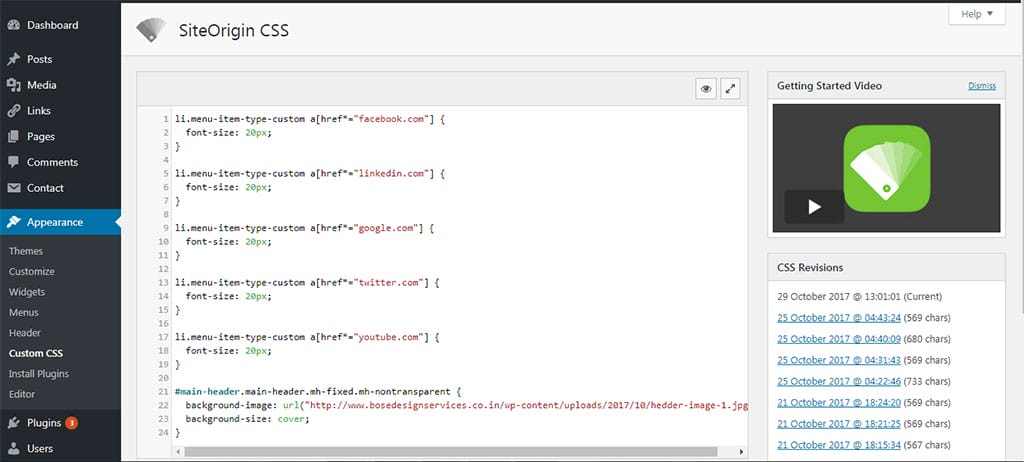The width and height of the screenshot is (1024, 462).
Task: Select Themes in the Appearance submenu
Action: coord(26,251)
